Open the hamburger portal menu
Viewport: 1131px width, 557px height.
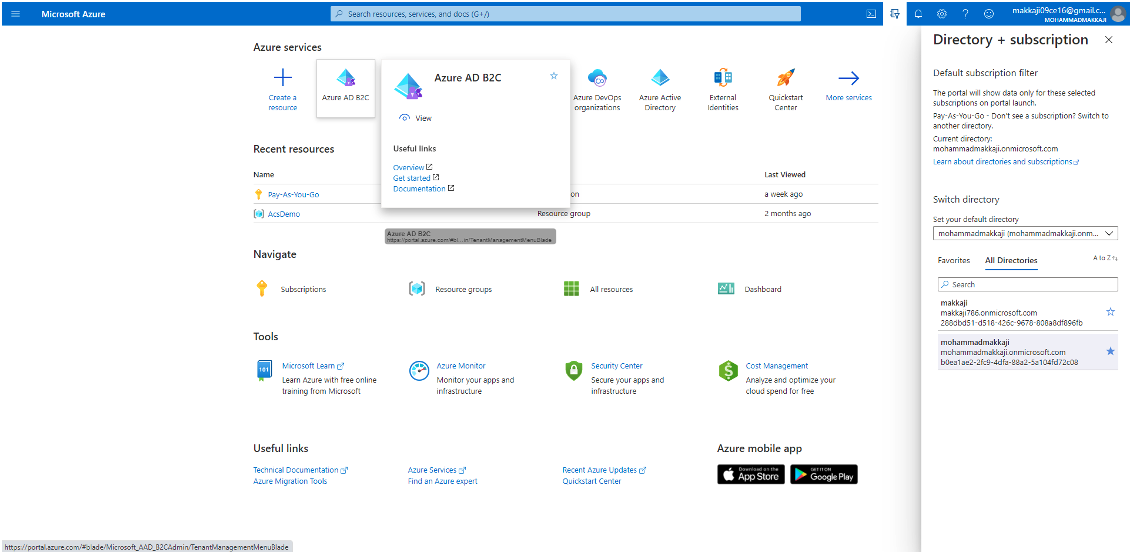point(15,14)
